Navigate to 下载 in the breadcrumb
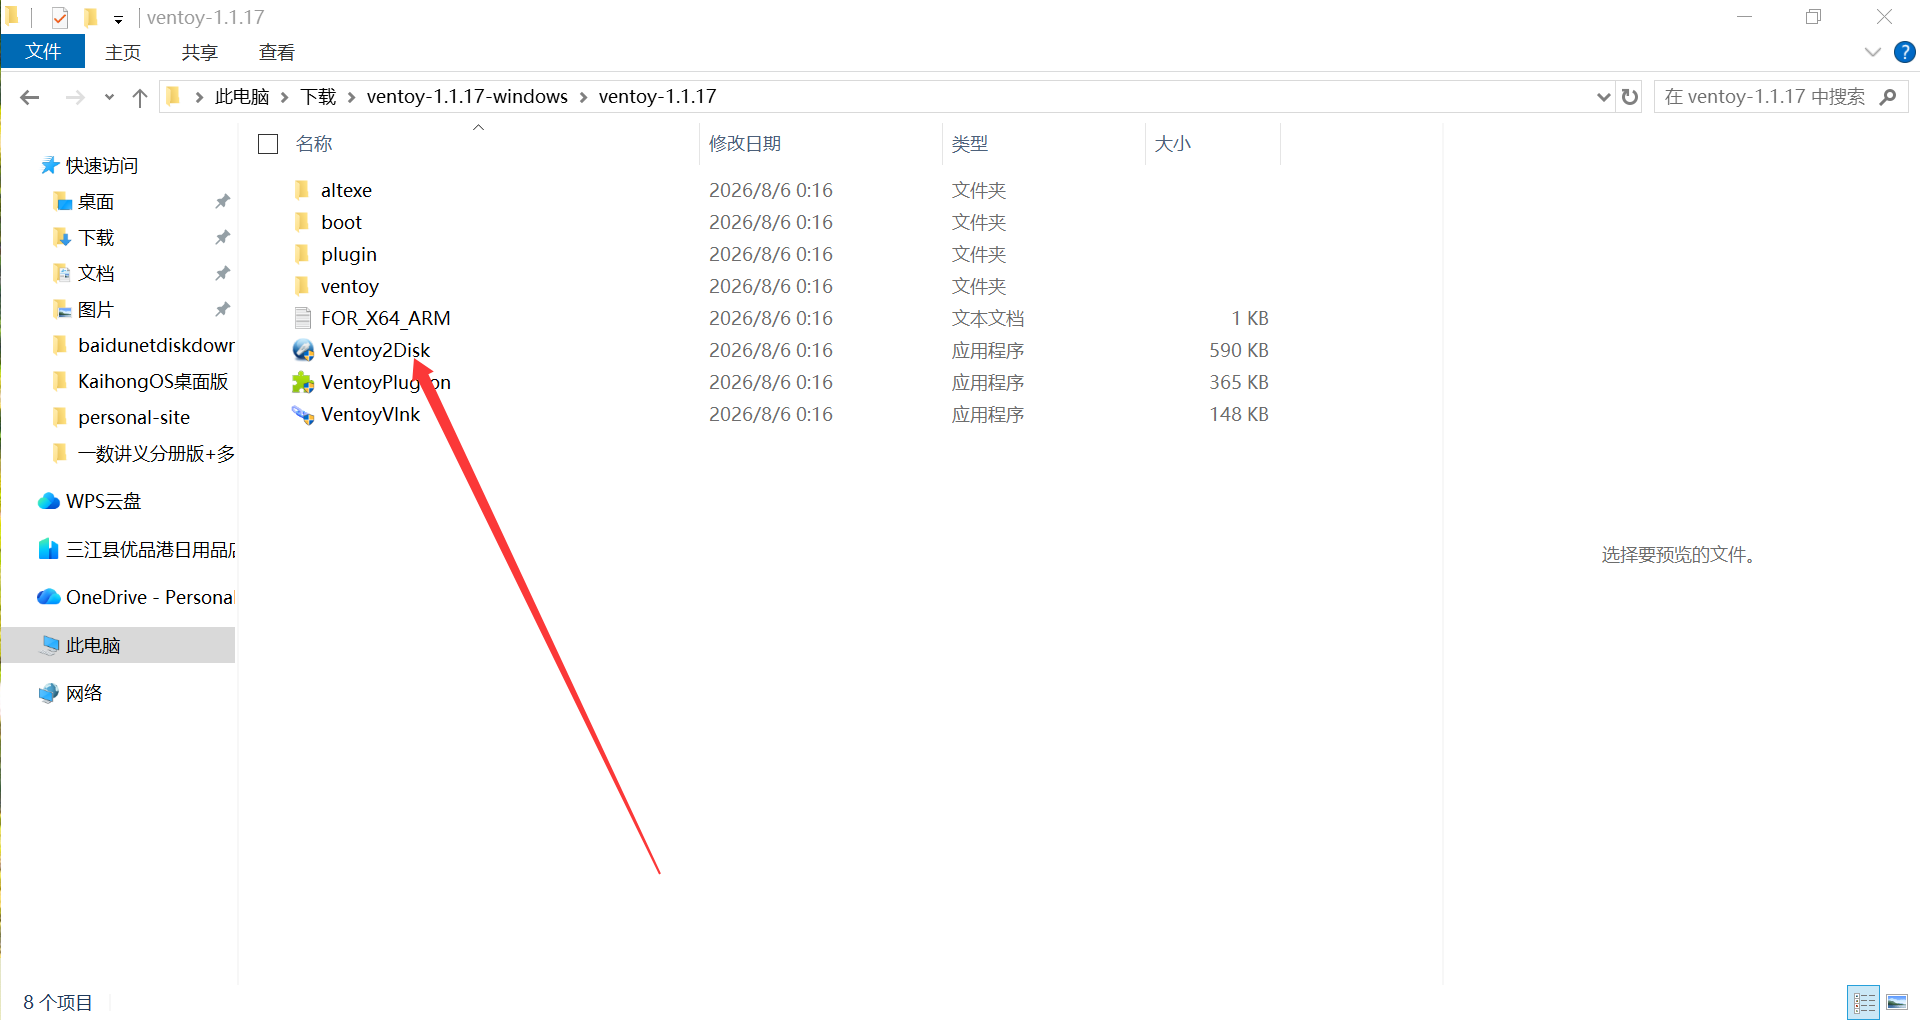This screenshot has width=1920, height=1020. pyautogui.click(x=318, y=97)
